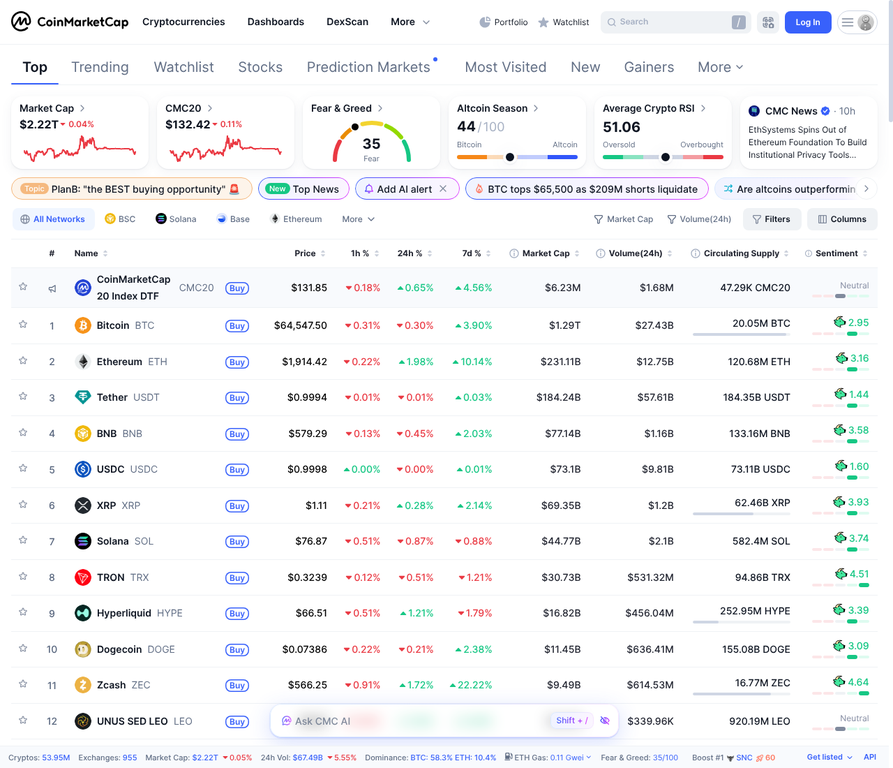893x768 pixels.
Task: Expand Get listed dropdown in footer
Action: (829, 757)
